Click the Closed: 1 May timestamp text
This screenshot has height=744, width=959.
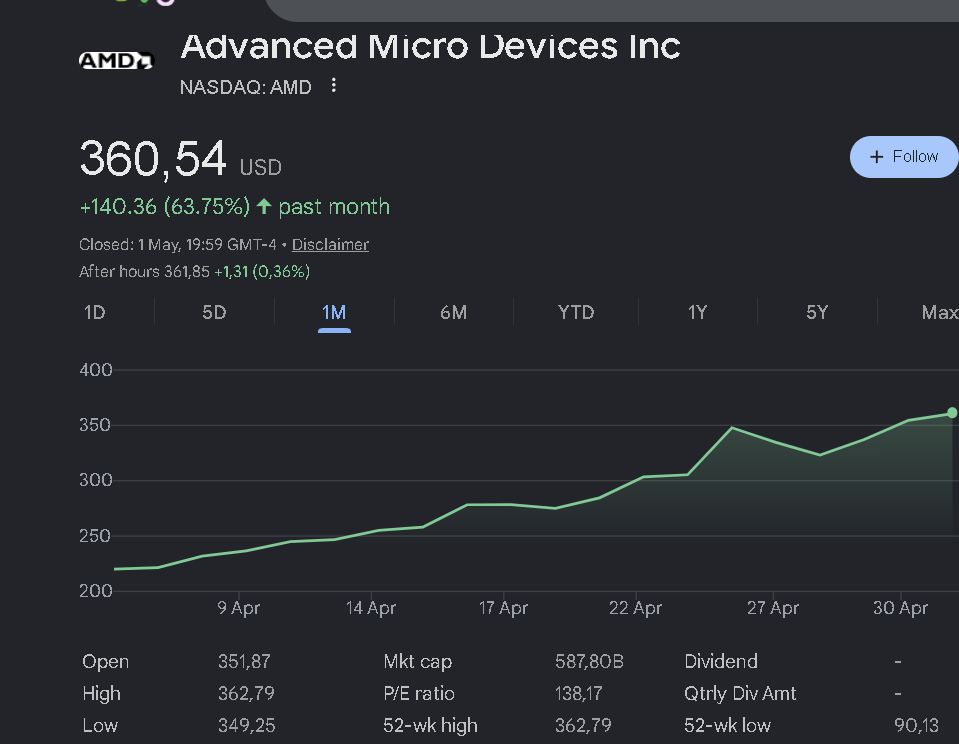[x=178, y=245]
